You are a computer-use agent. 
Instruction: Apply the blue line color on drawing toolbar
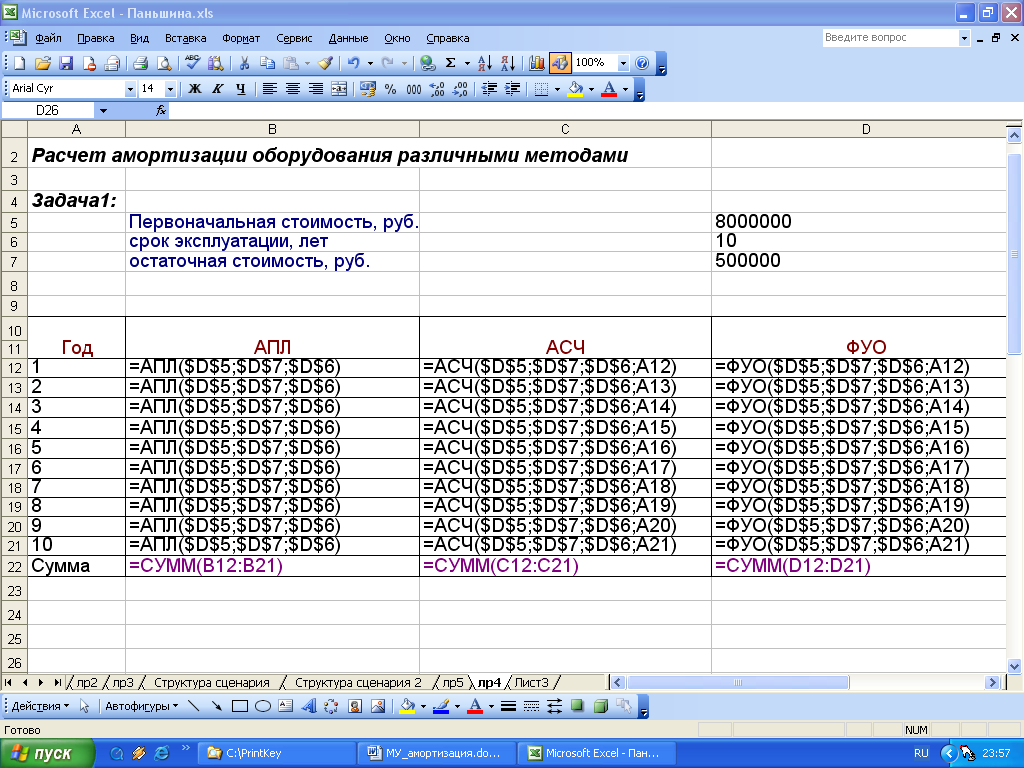point(441,706)
